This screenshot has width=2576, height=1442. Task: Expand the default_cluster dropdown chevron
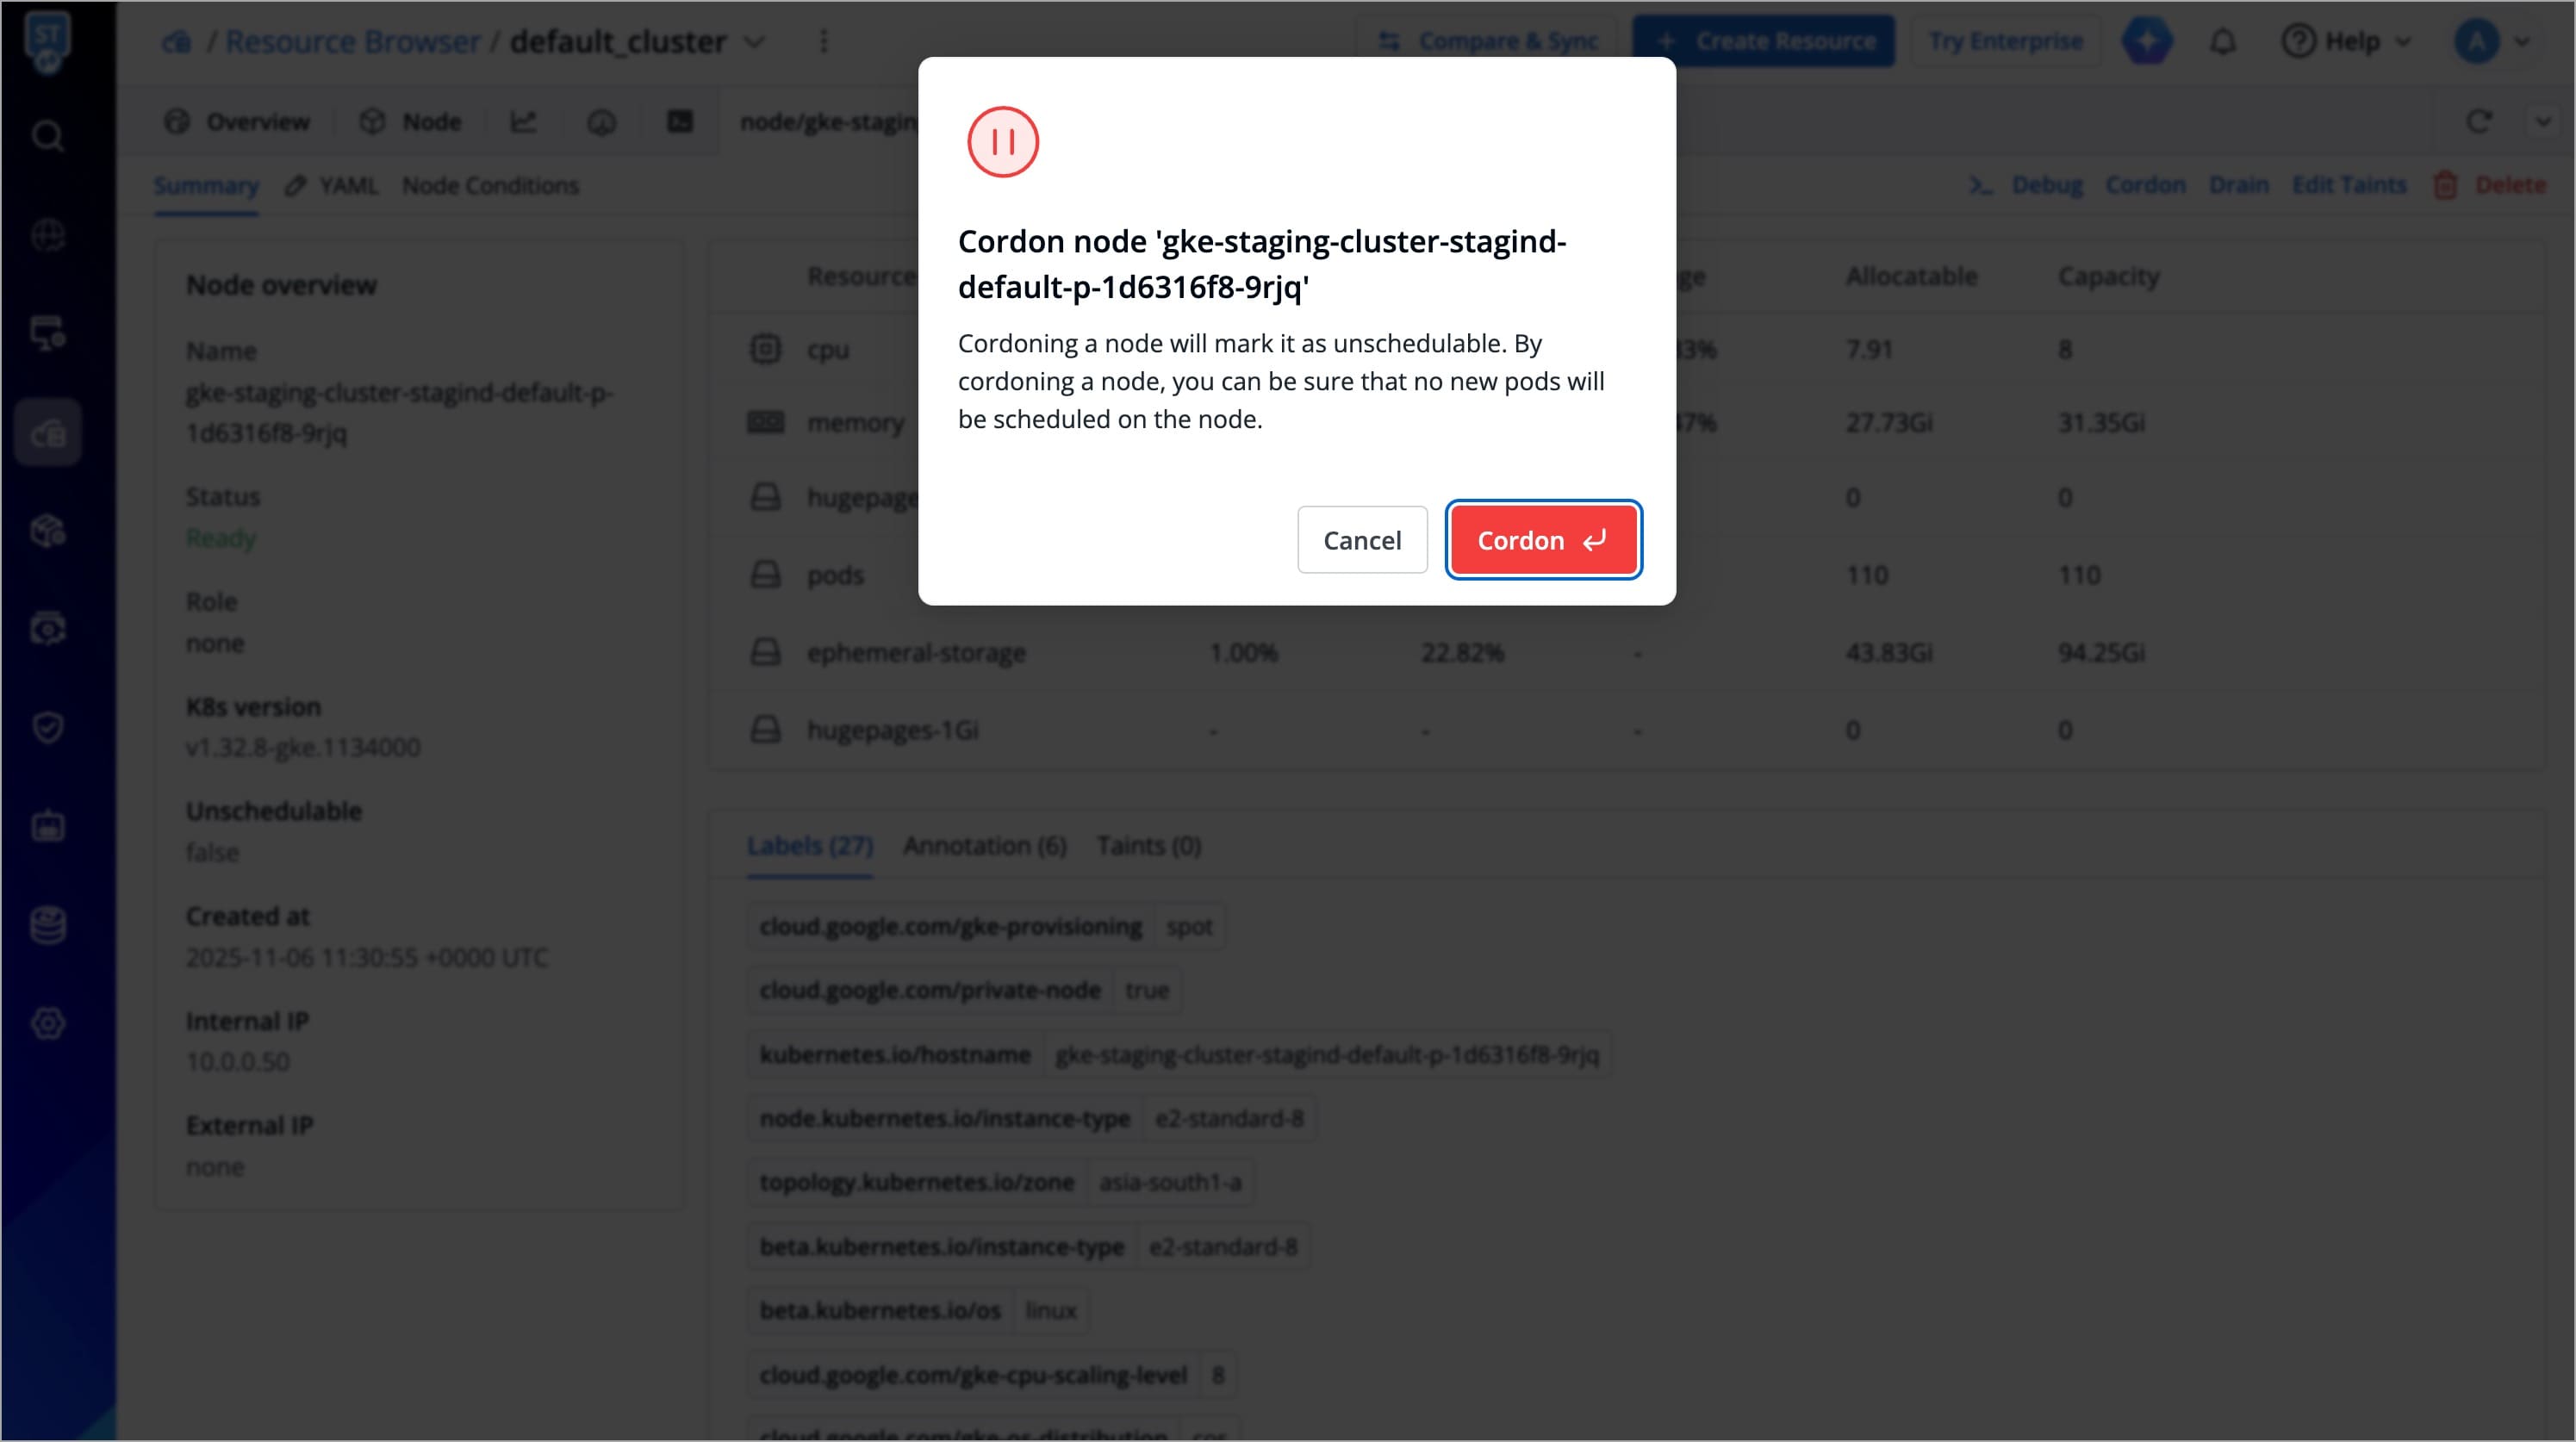[755, 42]
